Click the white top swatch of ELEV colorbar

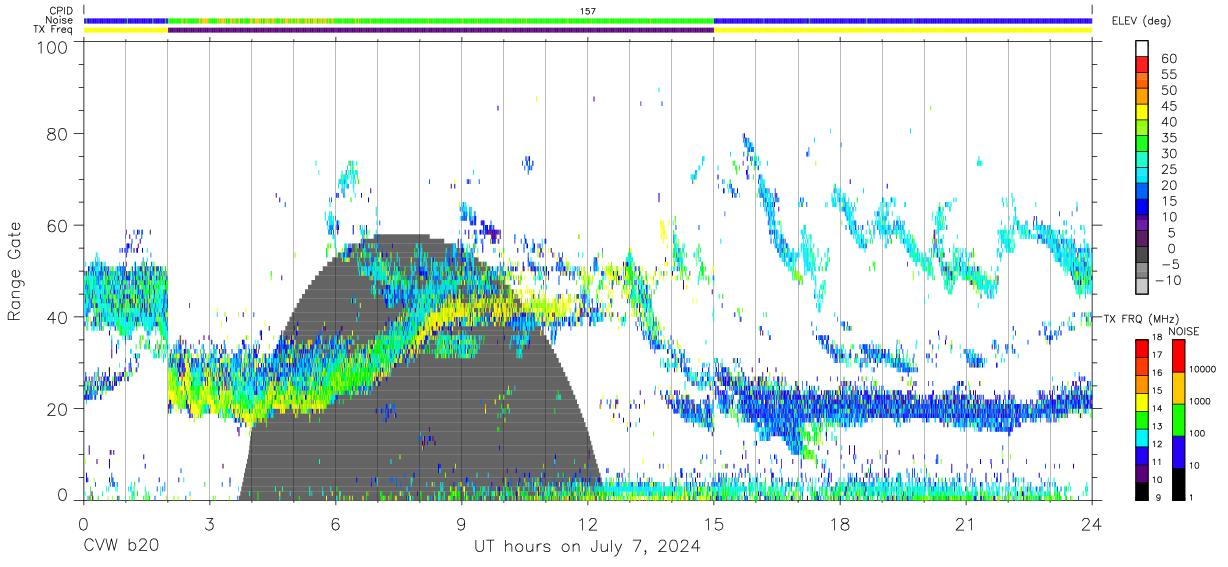click(1142, 48)
